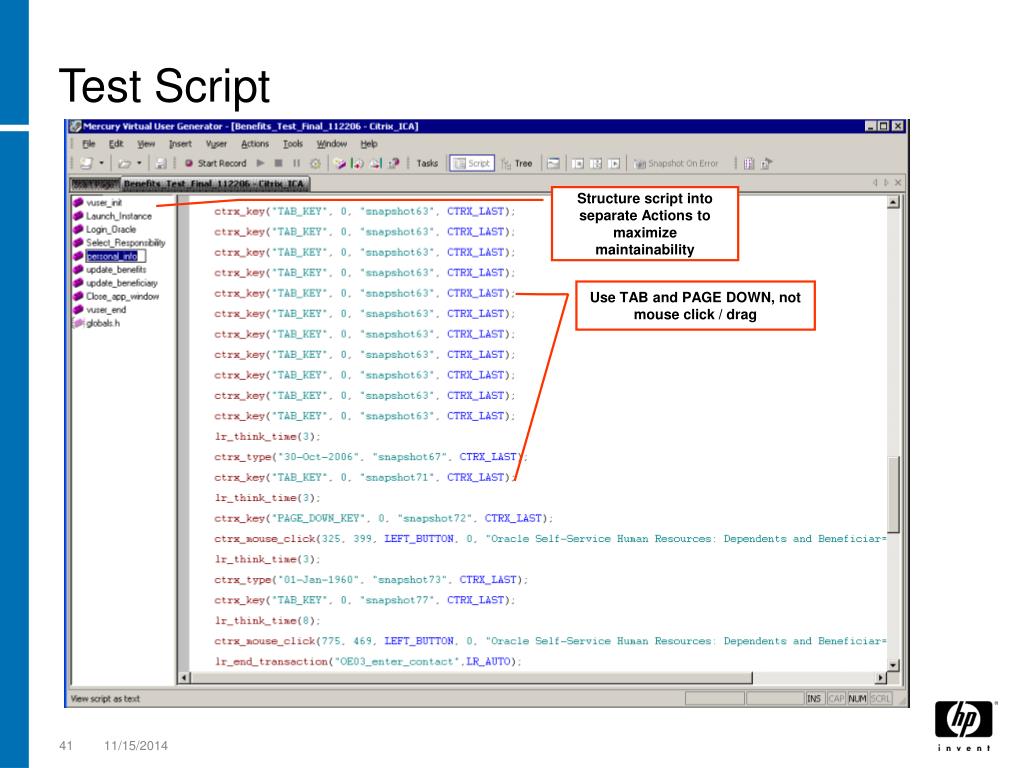This screenshot has width=1024, height=768.
Task: Click the lr_end_transaction code line
Action: click(x=368, y=662)
